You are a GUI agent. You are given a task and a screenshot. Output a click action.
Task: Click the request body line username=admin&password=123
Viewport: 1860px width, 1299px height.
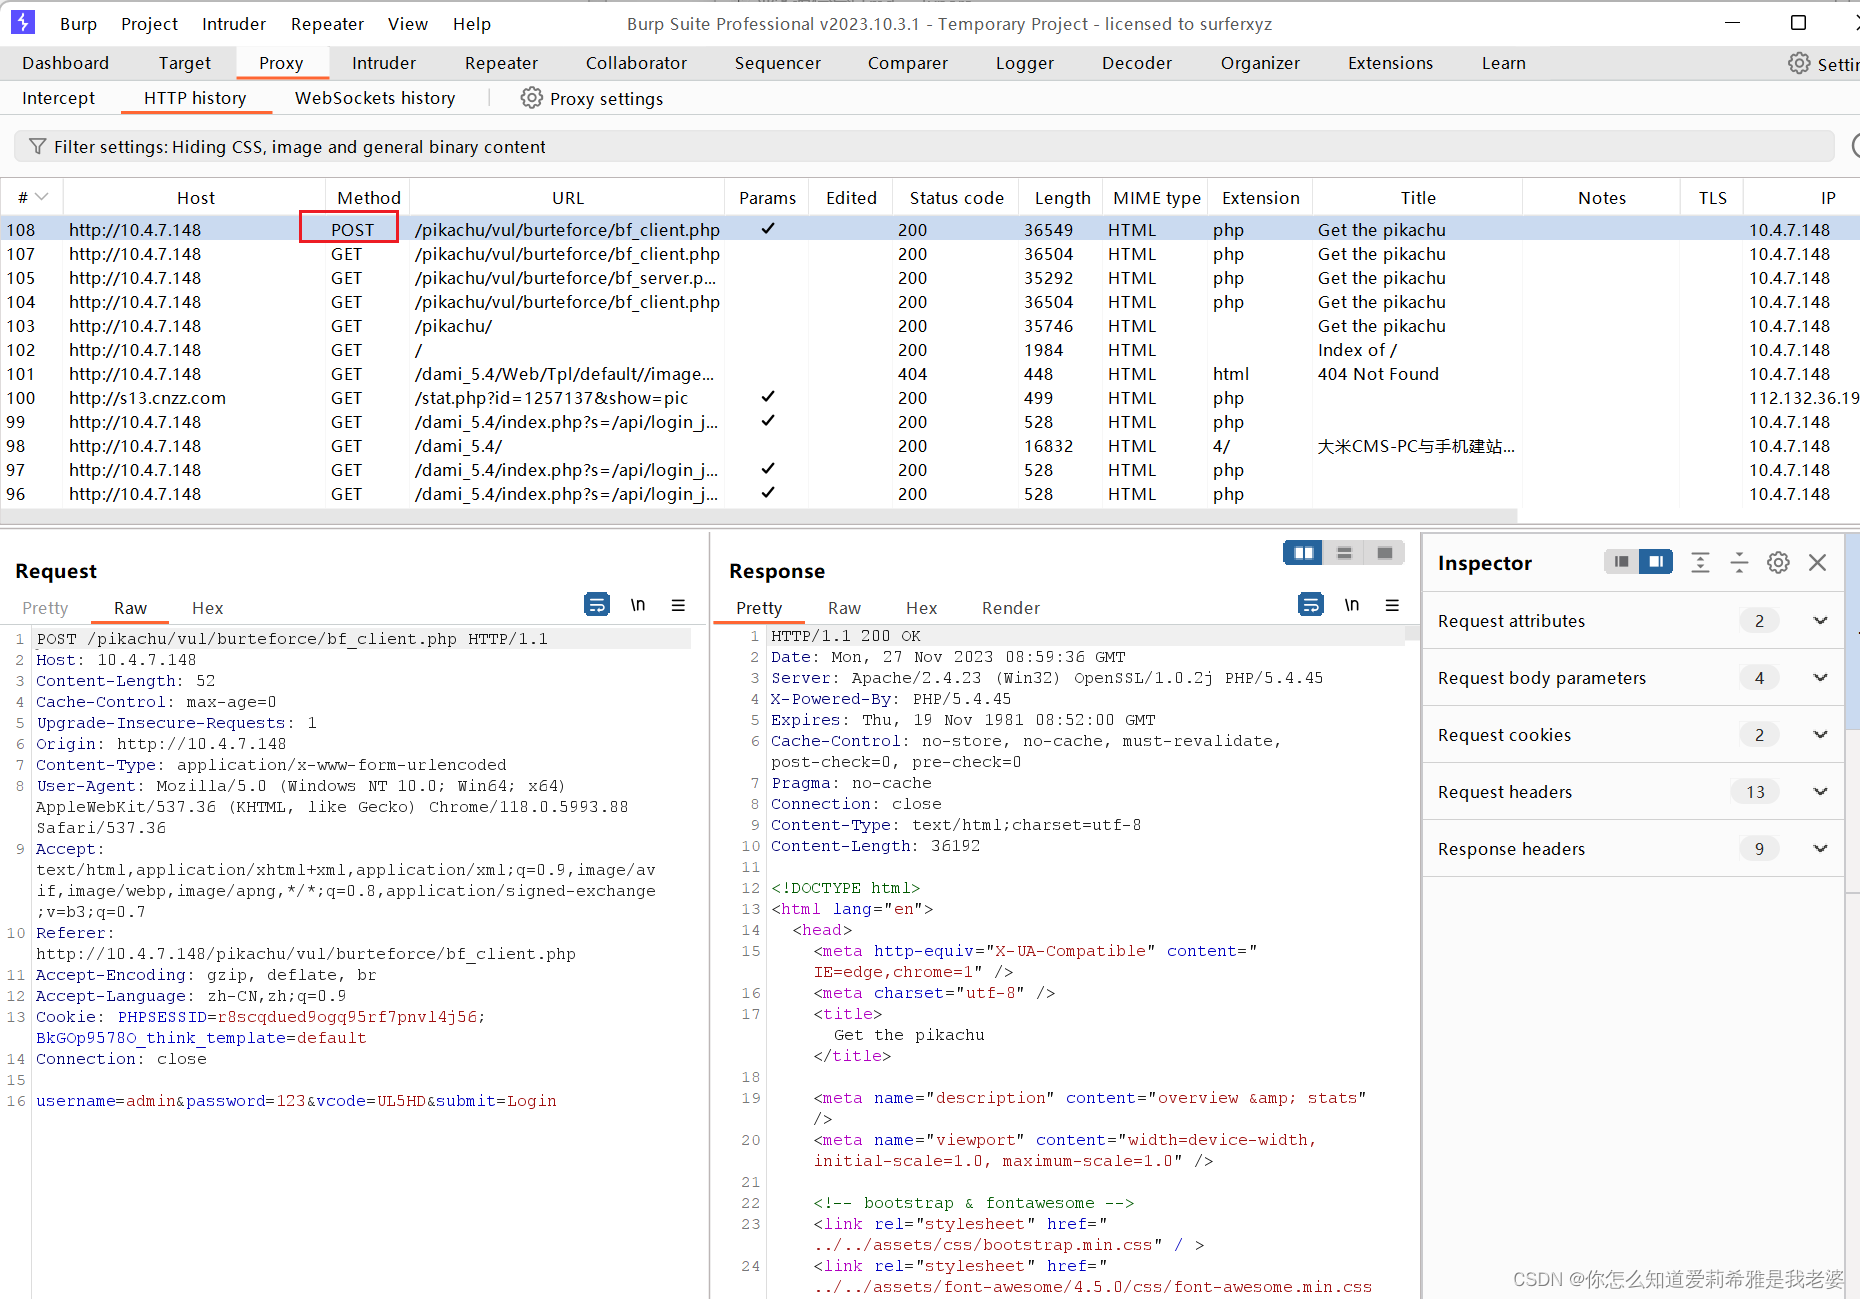point(296,1101)
